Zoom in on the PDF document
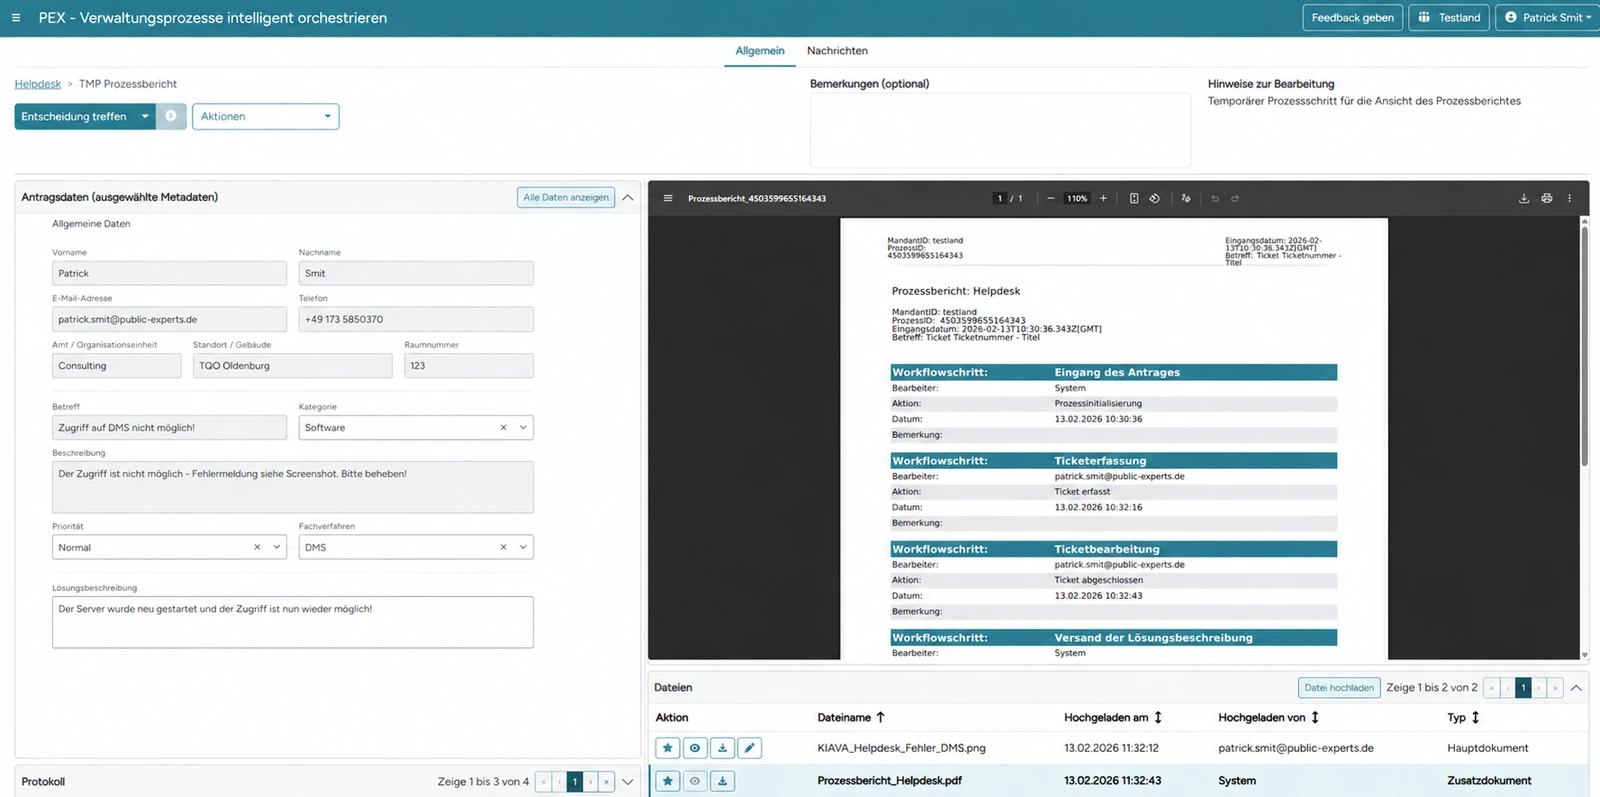Viewport: 1600px width, 797px height. tap(1103, 198)
